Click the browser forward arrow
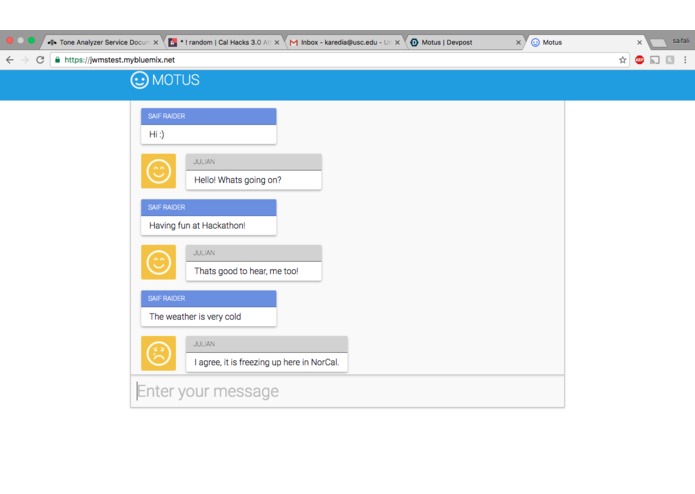The height and width of the screenshot is (494, 695). coord(25,60)
